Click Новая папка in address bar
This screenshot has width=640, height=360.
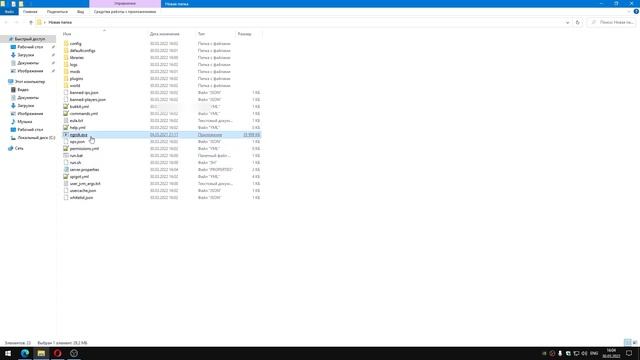60,22
